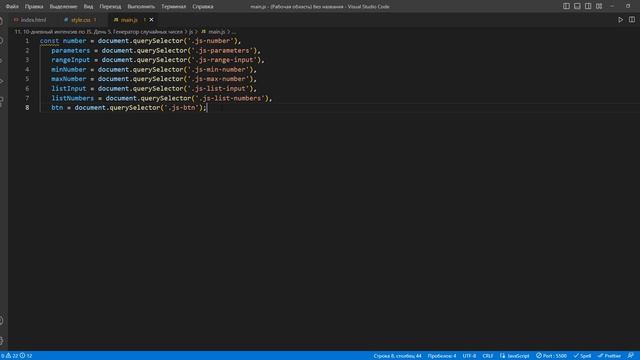Click the '.js-list-numbers' selector string

point(230,98)
